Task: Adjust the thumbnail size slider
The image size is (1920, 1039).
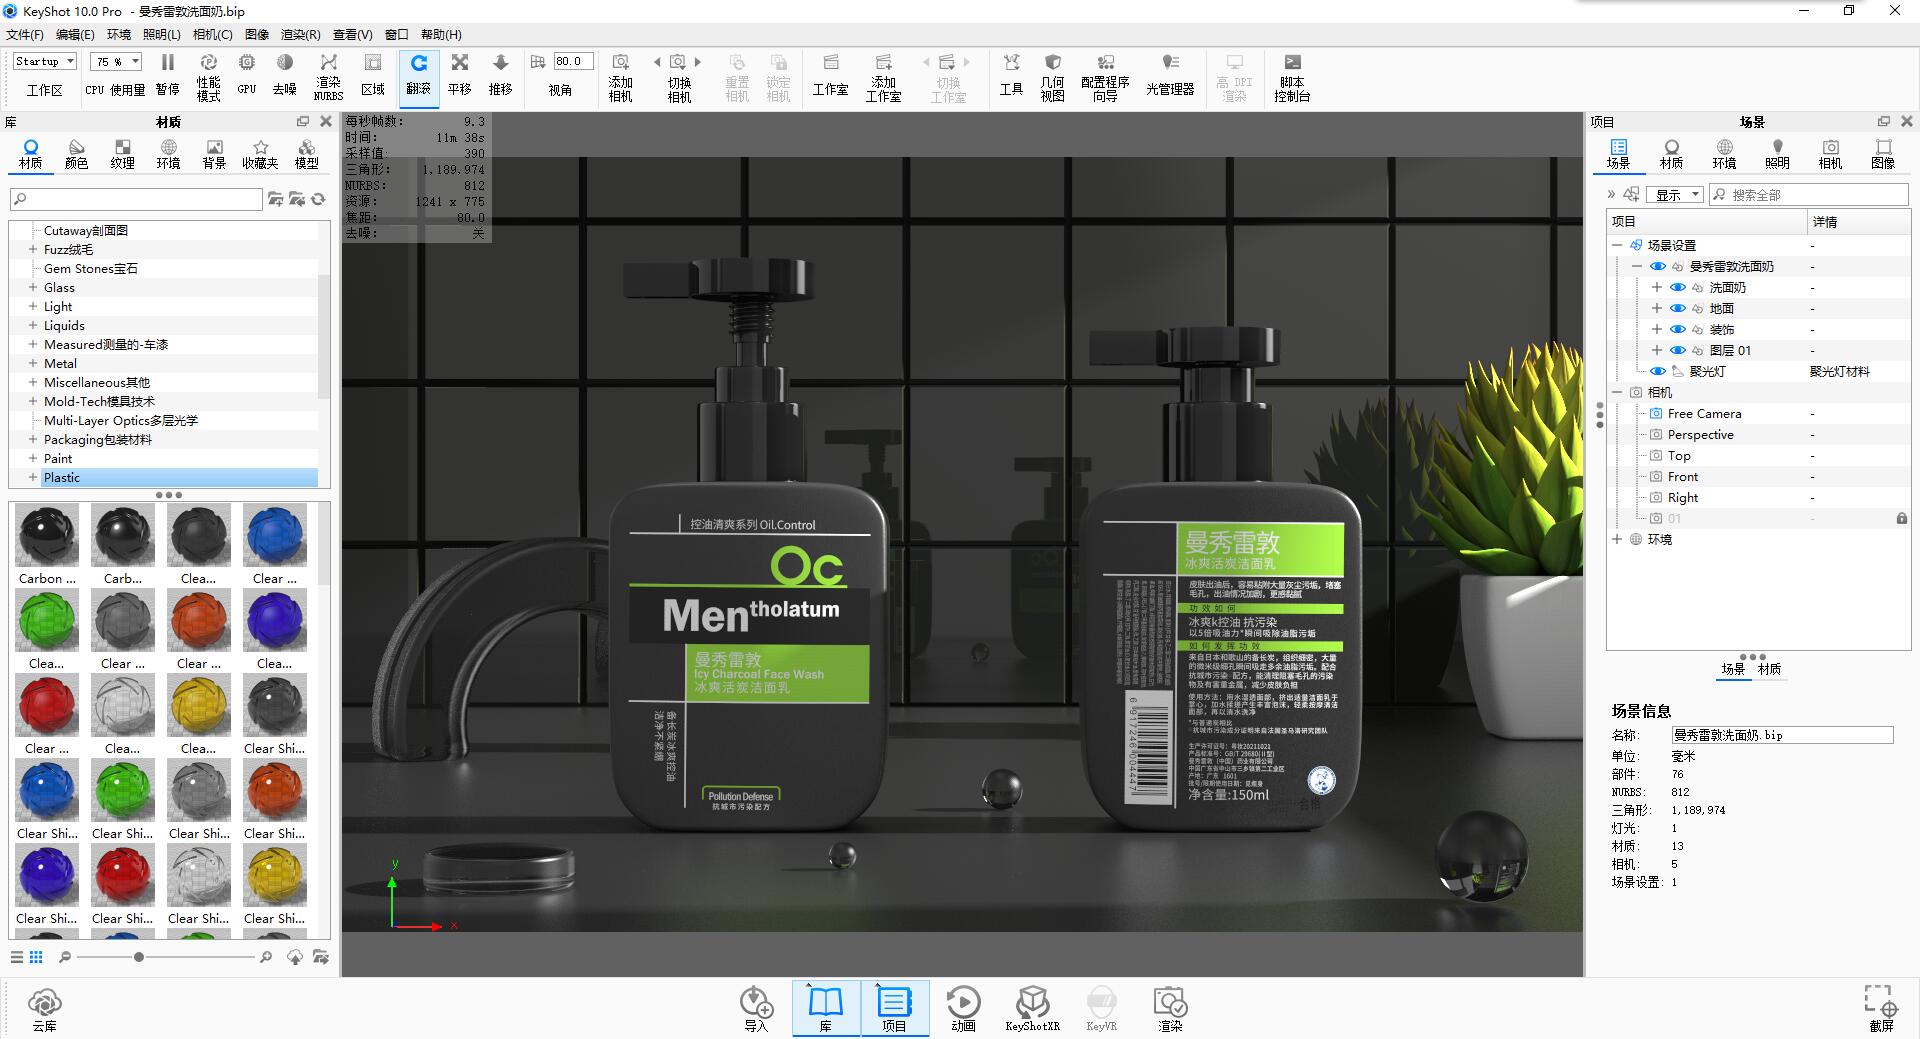Action: (139, 957)
